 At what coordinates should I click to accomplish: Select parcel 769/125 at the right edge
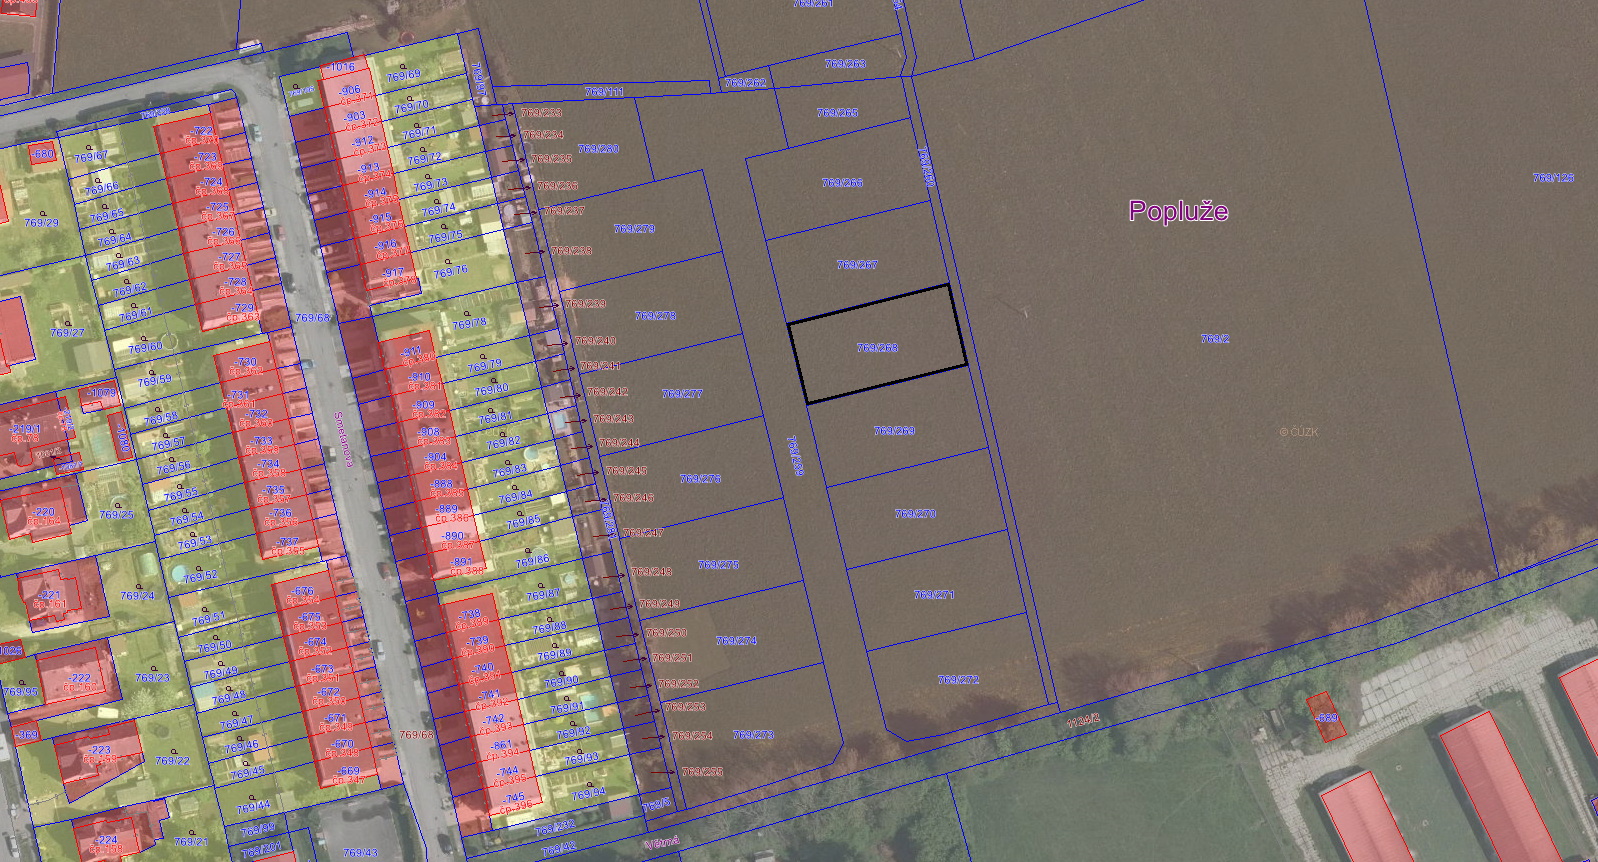click(1552, 178)
